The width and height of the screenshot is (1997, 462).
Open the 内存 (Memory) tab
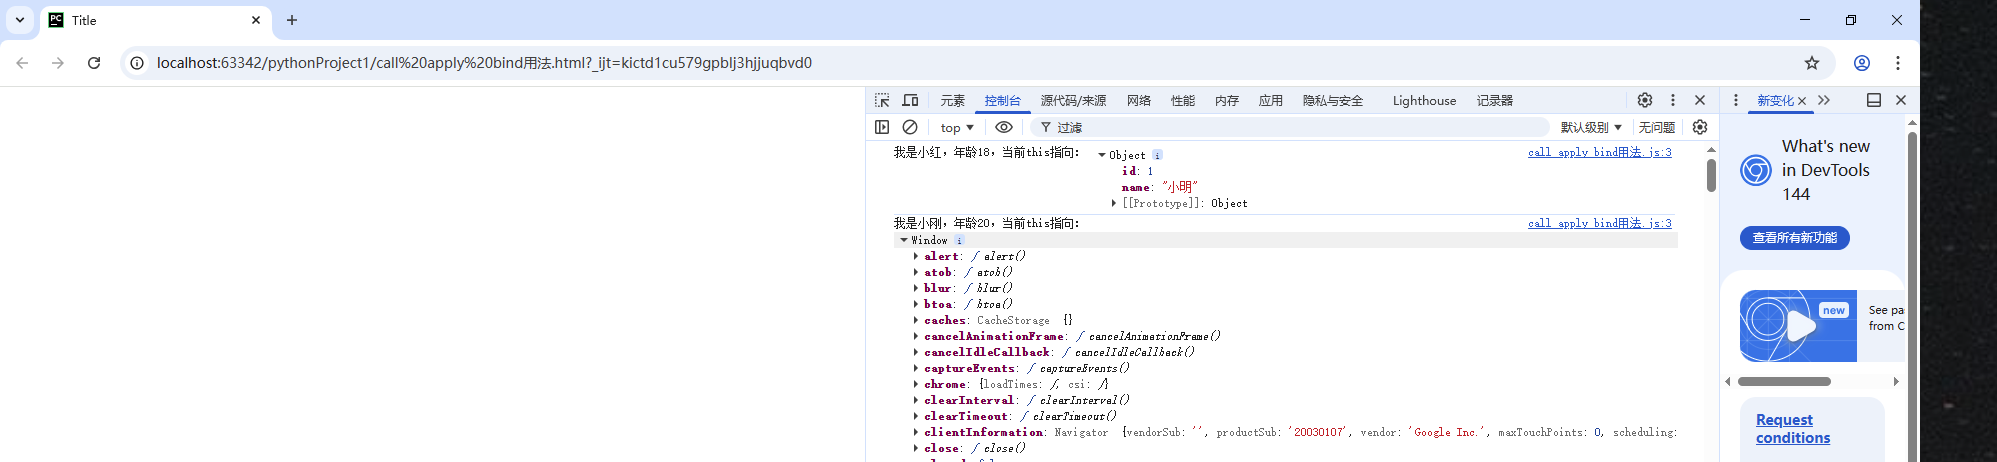point(1227,100)
